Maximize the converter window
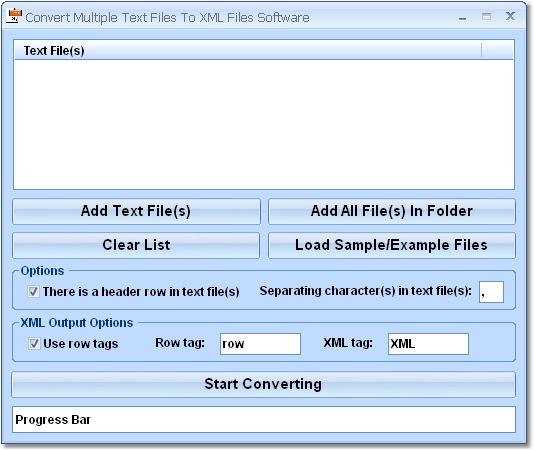This screenshot has height=451, width=534. pyautogui.click(x=486, y=16)
